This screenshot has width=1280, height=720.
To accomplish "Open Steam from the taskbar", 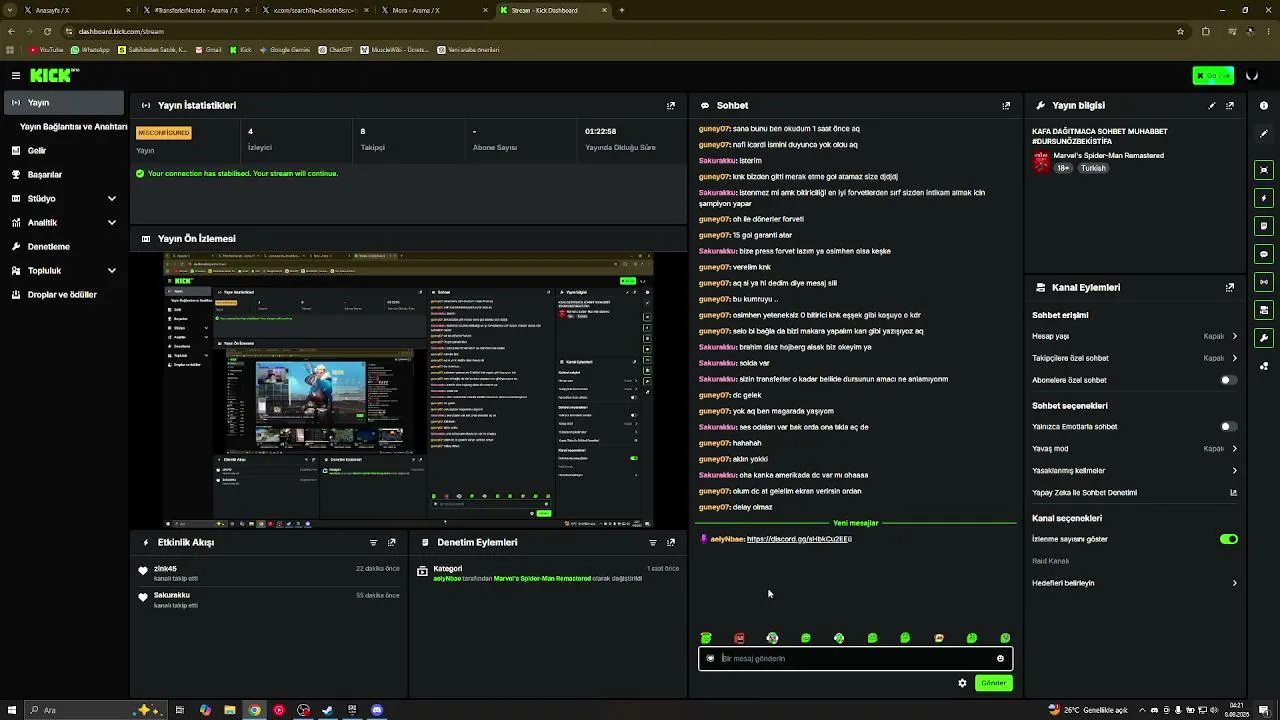I will 327,710.
